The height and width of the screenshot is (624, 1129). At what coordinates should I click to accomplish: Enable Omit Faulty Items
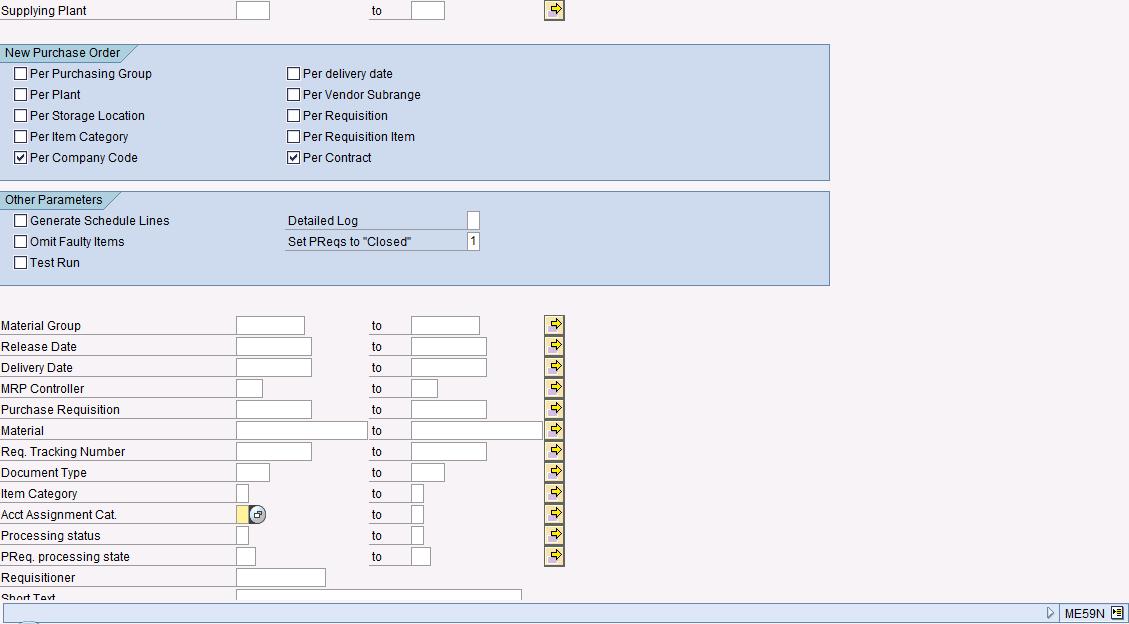[20, 241]
